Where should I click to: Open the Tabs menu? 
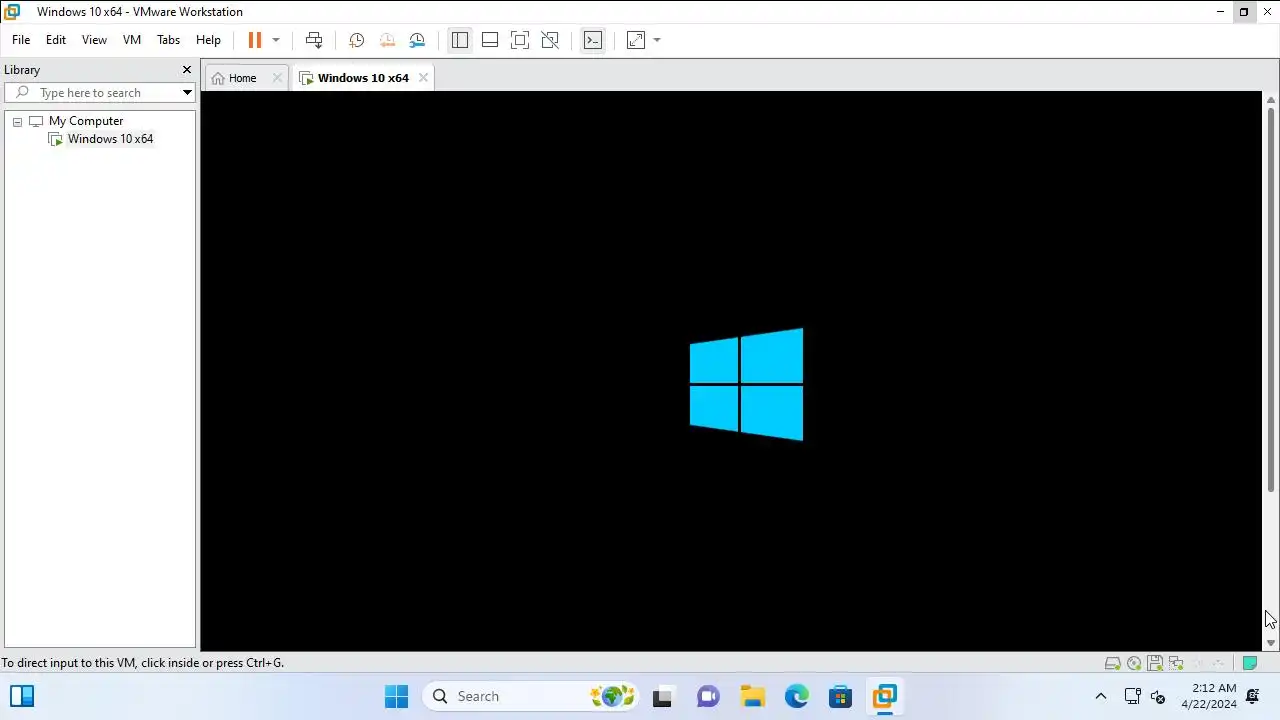[169, 40]
